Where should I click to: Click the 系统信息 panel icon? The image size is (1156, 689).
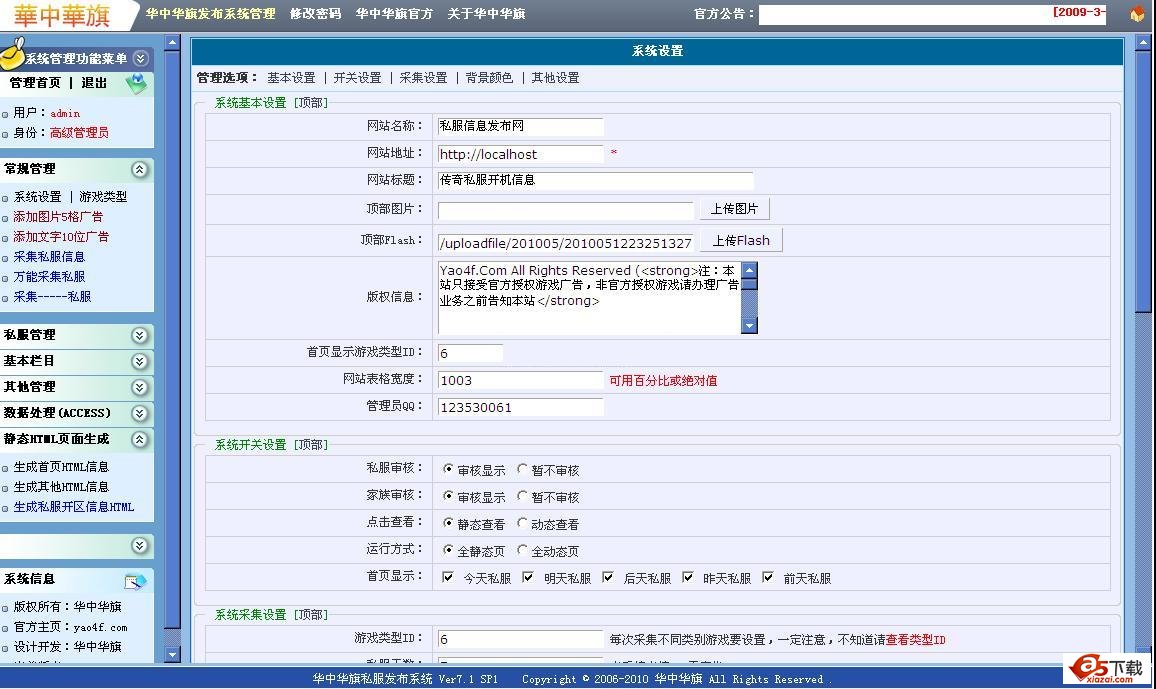[x=135, y=581]
